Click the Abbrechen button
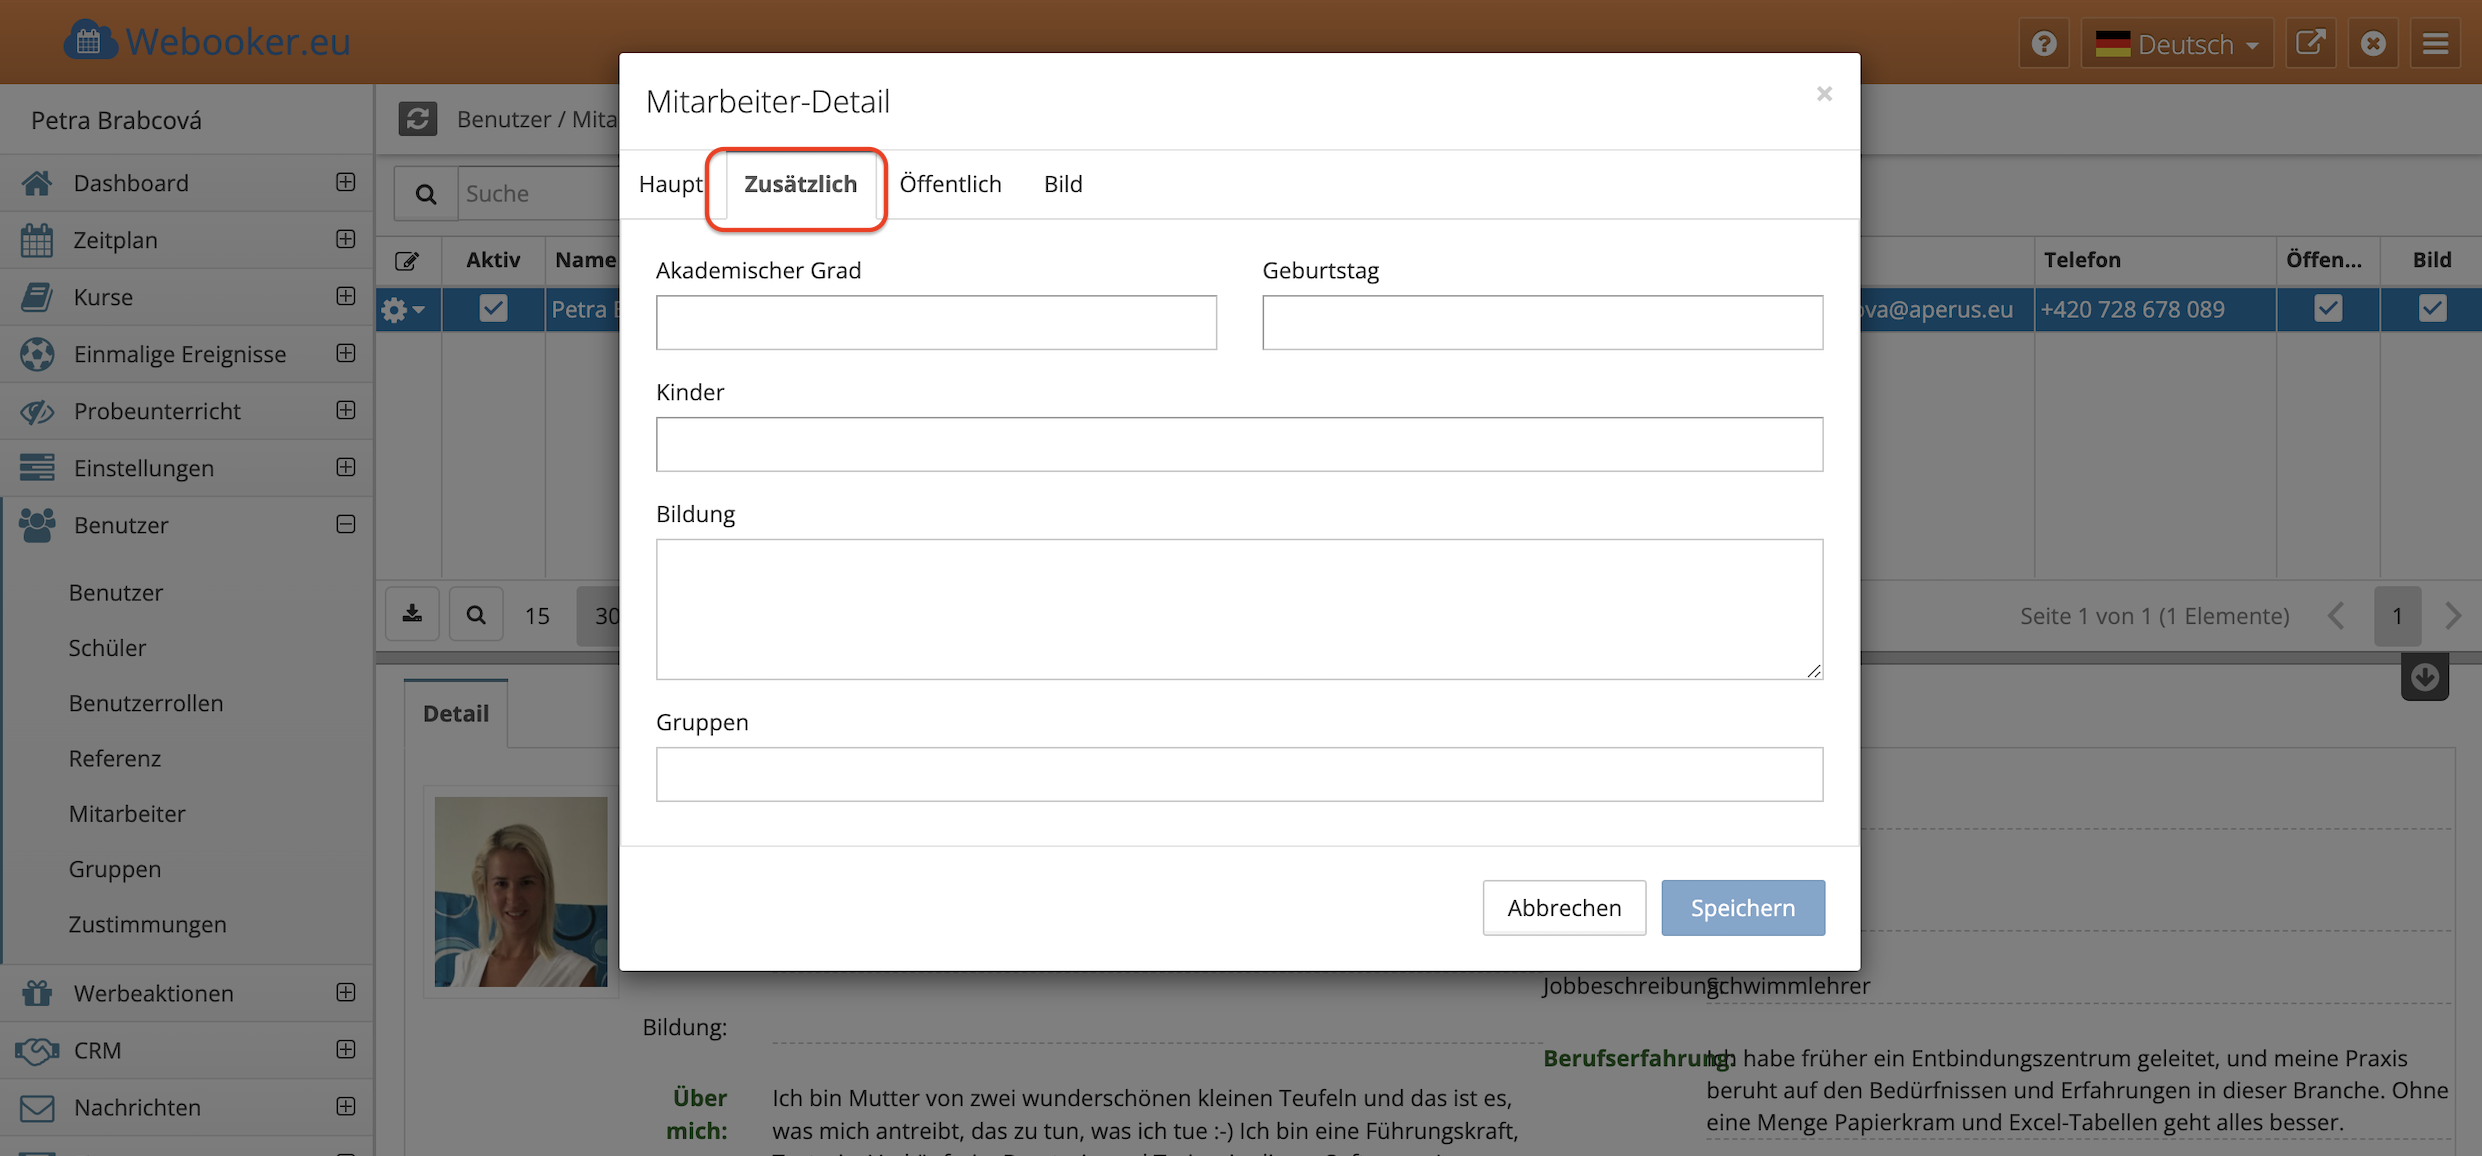Screen dimensions: 2482x1156 coord(1564,907)
